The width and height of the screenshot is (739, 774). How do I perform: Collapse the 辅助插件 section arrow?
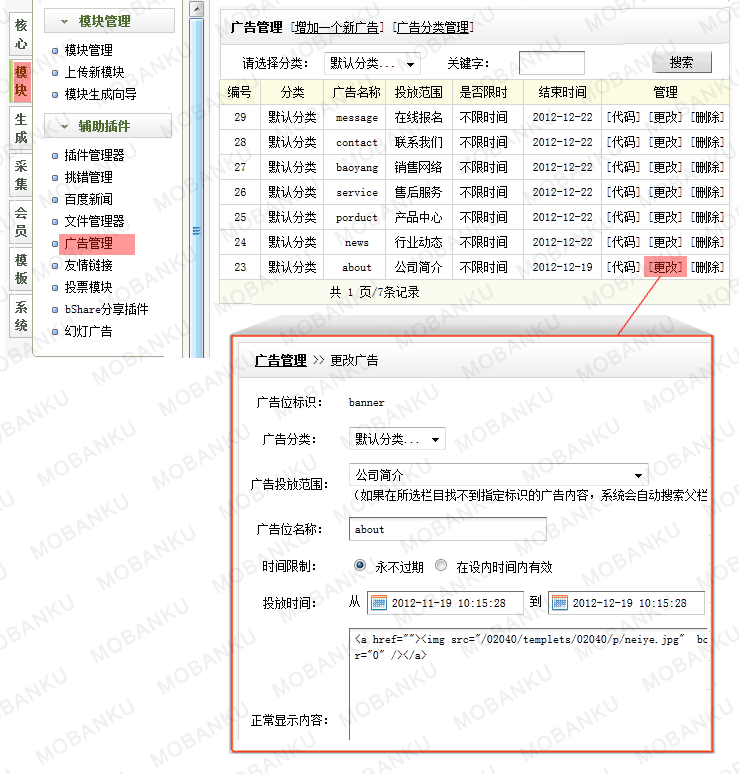64,126
